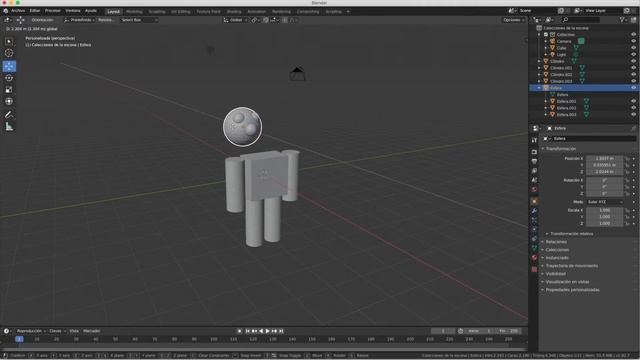Switch to the Modeling workspace tab
This screenshot has height=360, width=640.
(134, 11)
